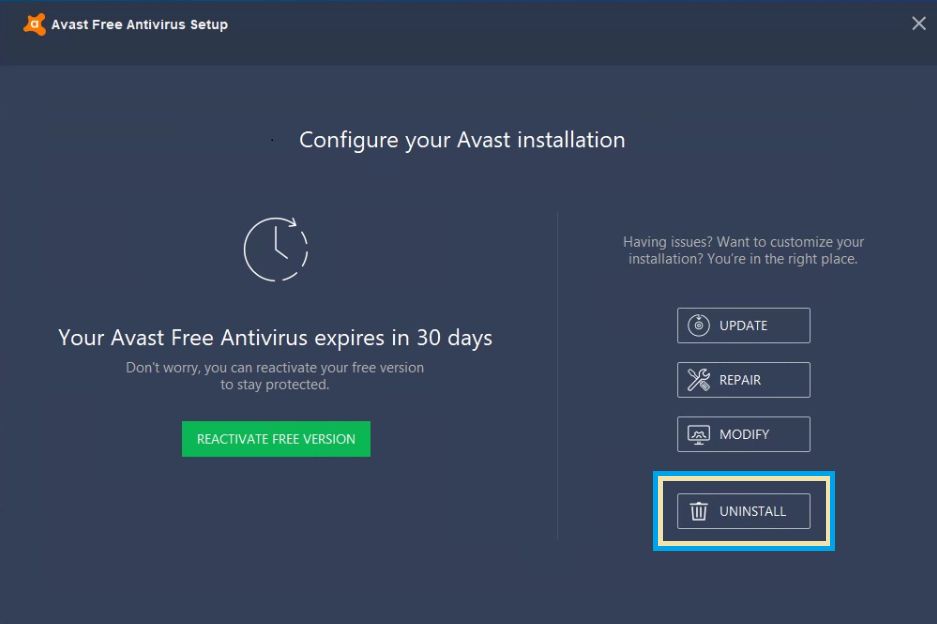Click 'Don't worry, you can reactivate' text
This screenshot has width=937, height=624.
275,376
